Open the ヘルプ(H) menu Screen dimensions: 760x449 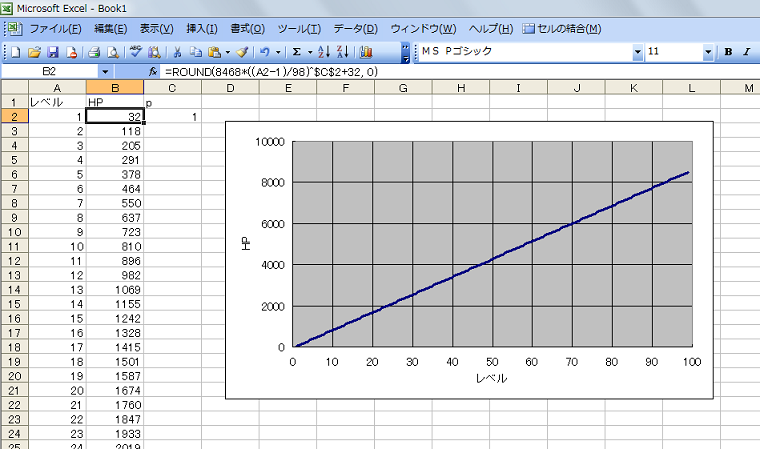[x=491, y=29]
